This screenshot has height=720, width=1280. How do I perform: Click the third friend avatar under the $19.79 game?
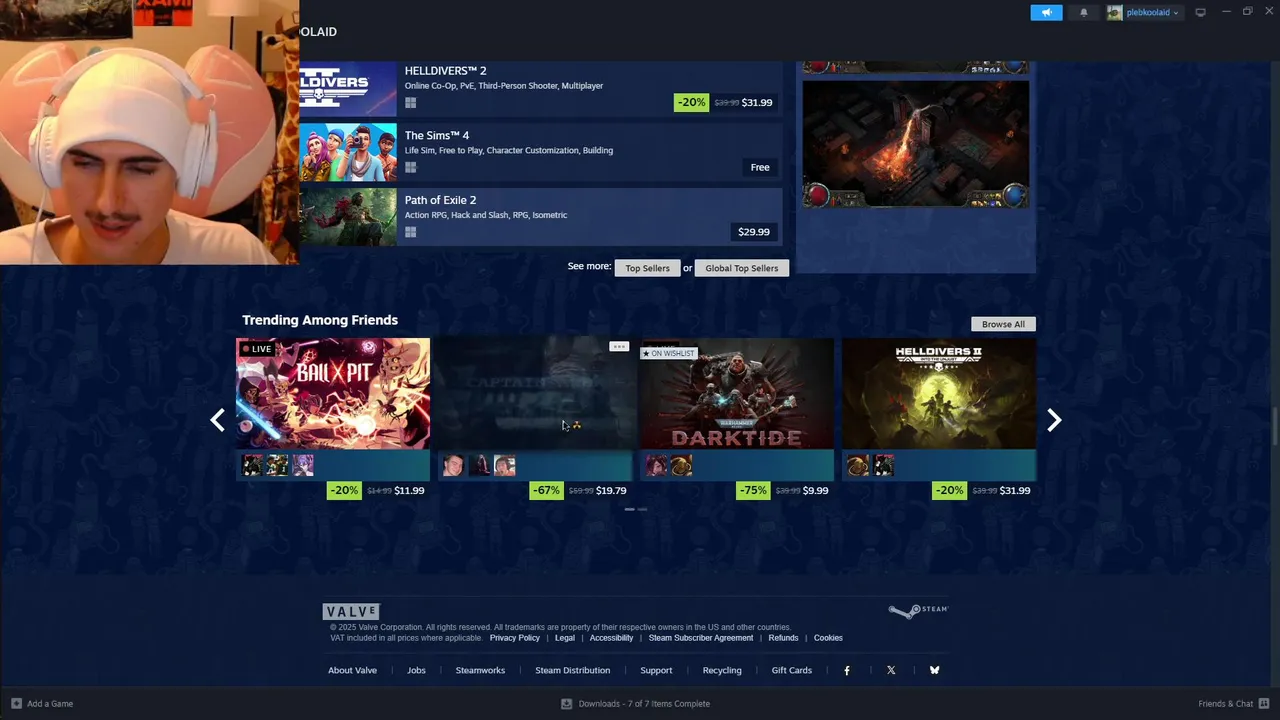click(505, 465)
